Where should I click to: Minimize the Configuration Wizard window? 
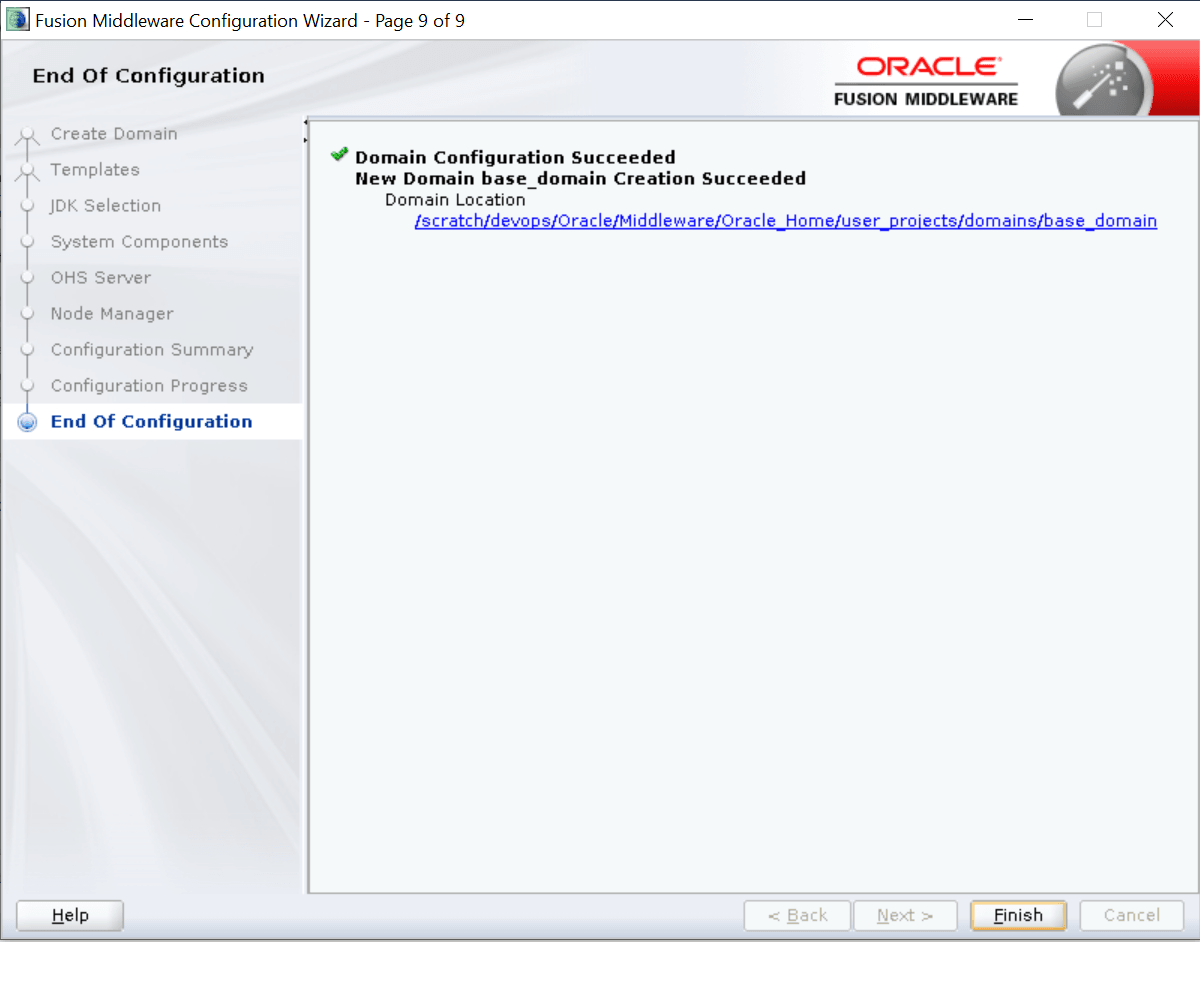pos(1025,20)
